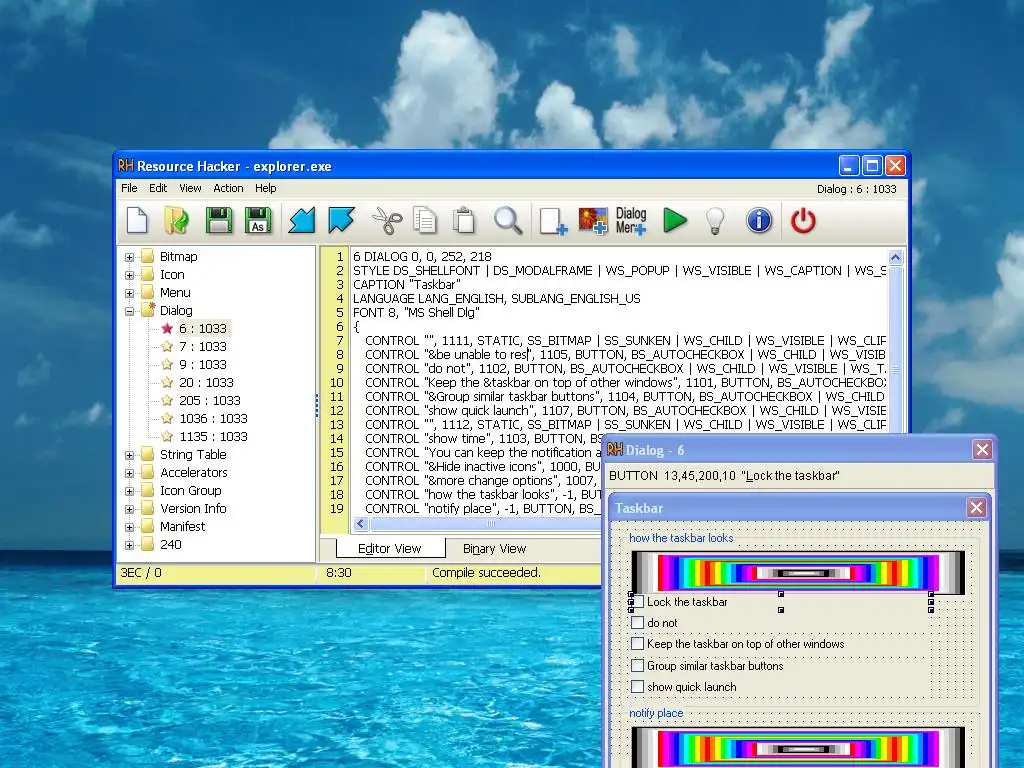Image resolution: width=1024 pixels, height=768 pixels.
Task: Expand the Icon Group node
Action: coord(129,491)
